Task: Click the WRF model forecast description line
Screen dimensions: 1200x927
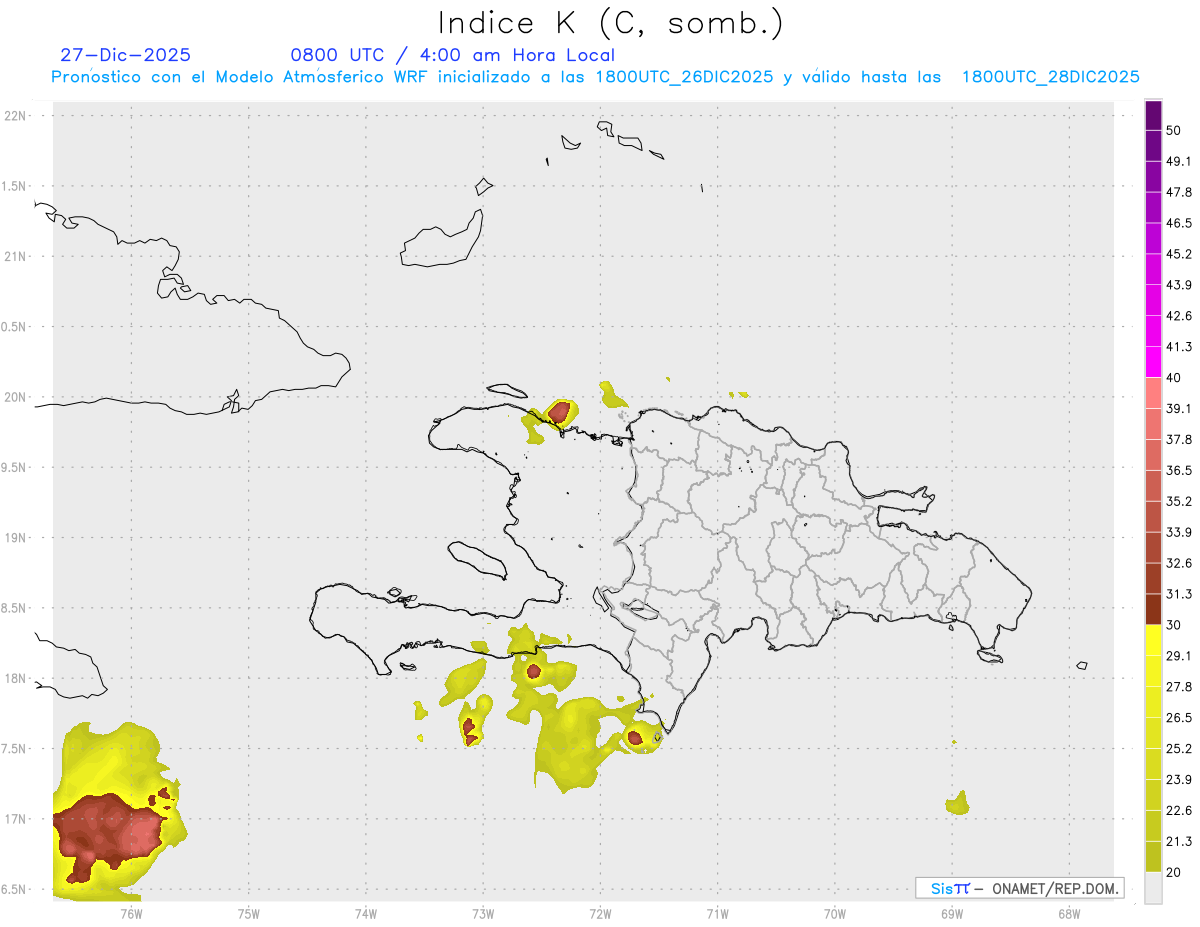Action: pos(596,77)
